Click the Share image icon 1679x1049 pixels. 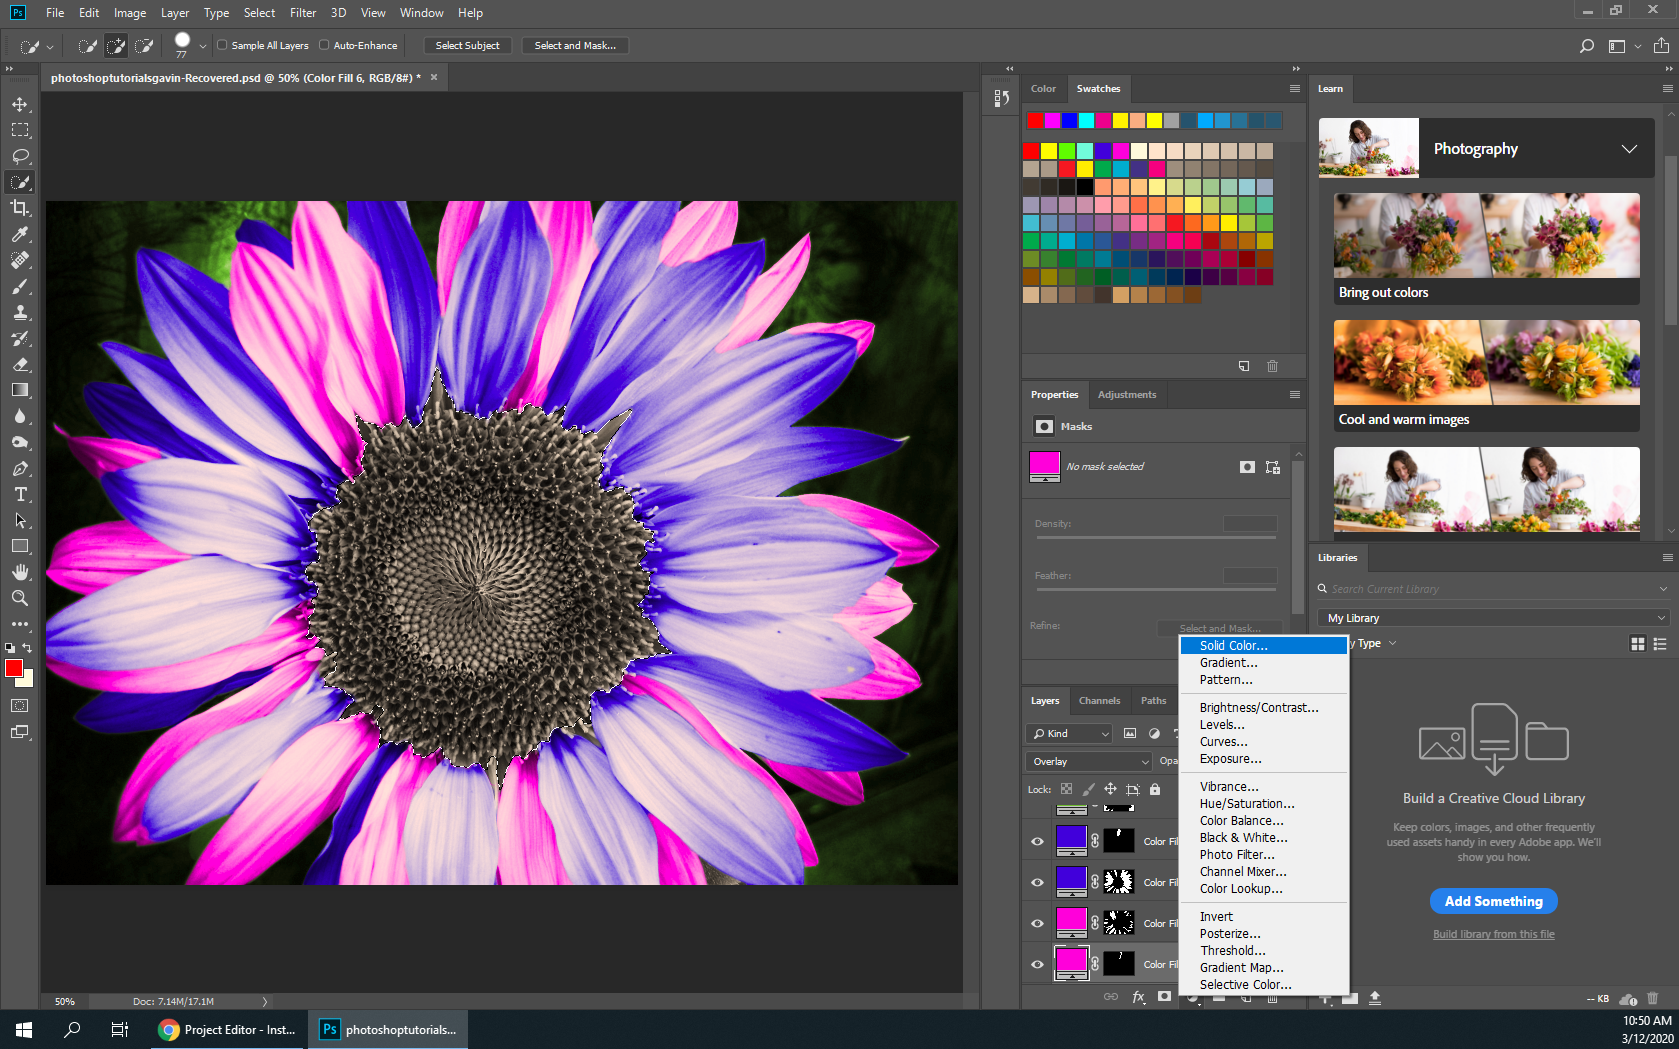click(1661, 46)
